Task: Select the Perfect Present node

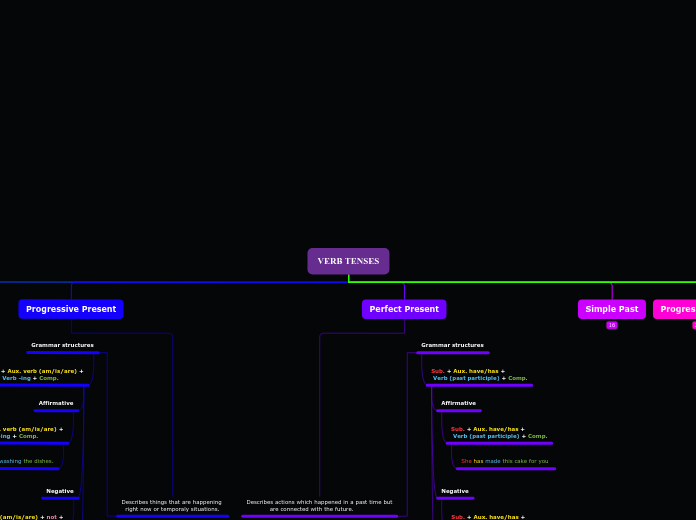Action: coord(404,309)
